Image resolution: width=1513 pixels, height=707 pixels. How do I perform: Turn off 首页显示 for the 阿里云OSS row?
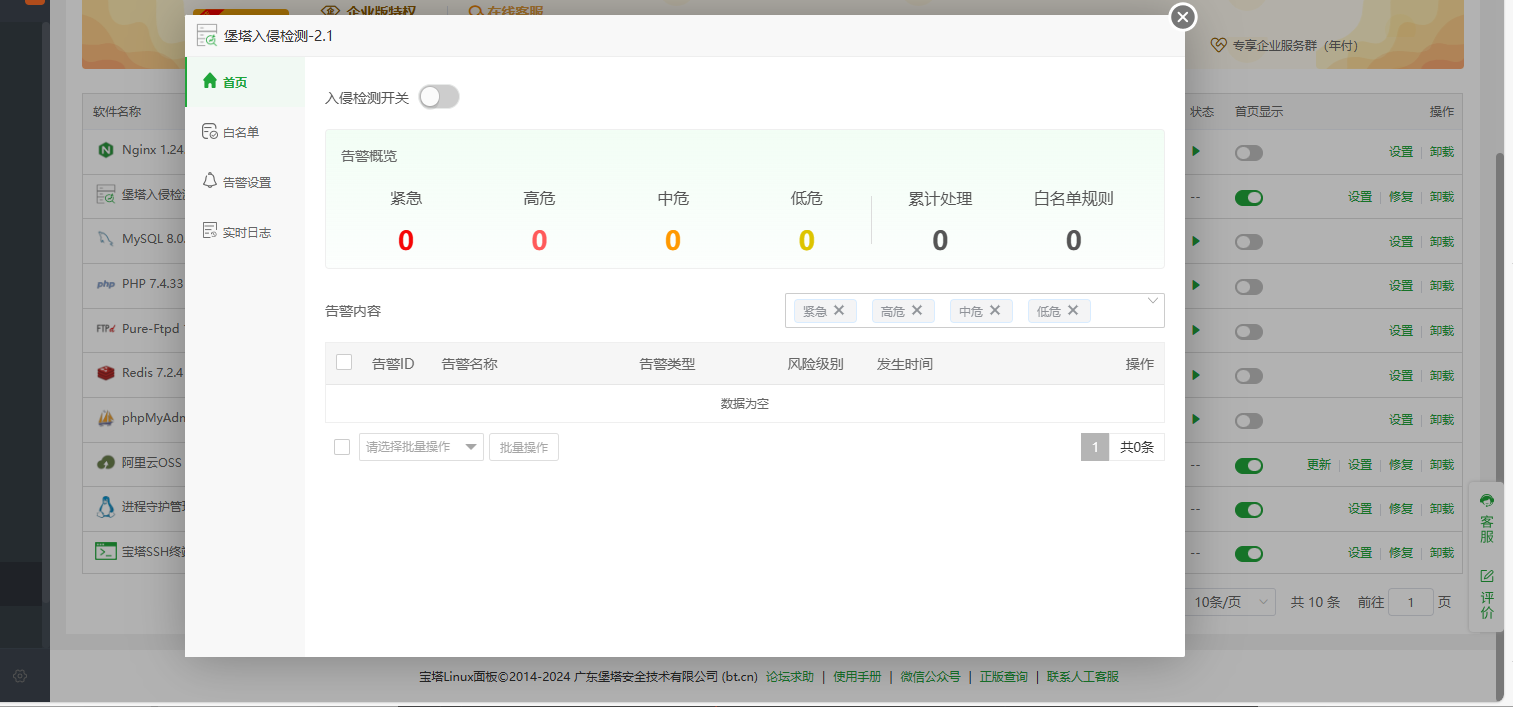[x=1249, y=465]
